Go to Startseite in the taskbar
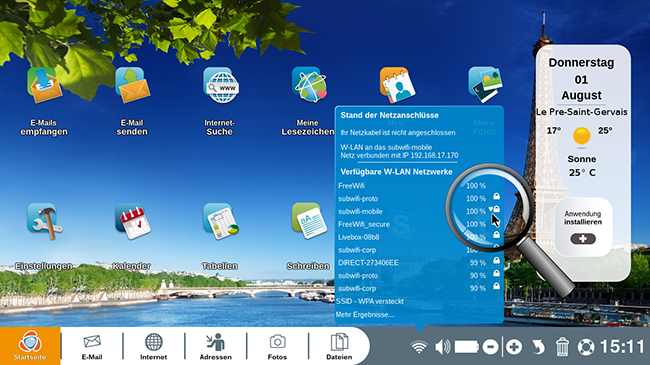The width and height of the screenshot is (650, 365). coord(30,346)
